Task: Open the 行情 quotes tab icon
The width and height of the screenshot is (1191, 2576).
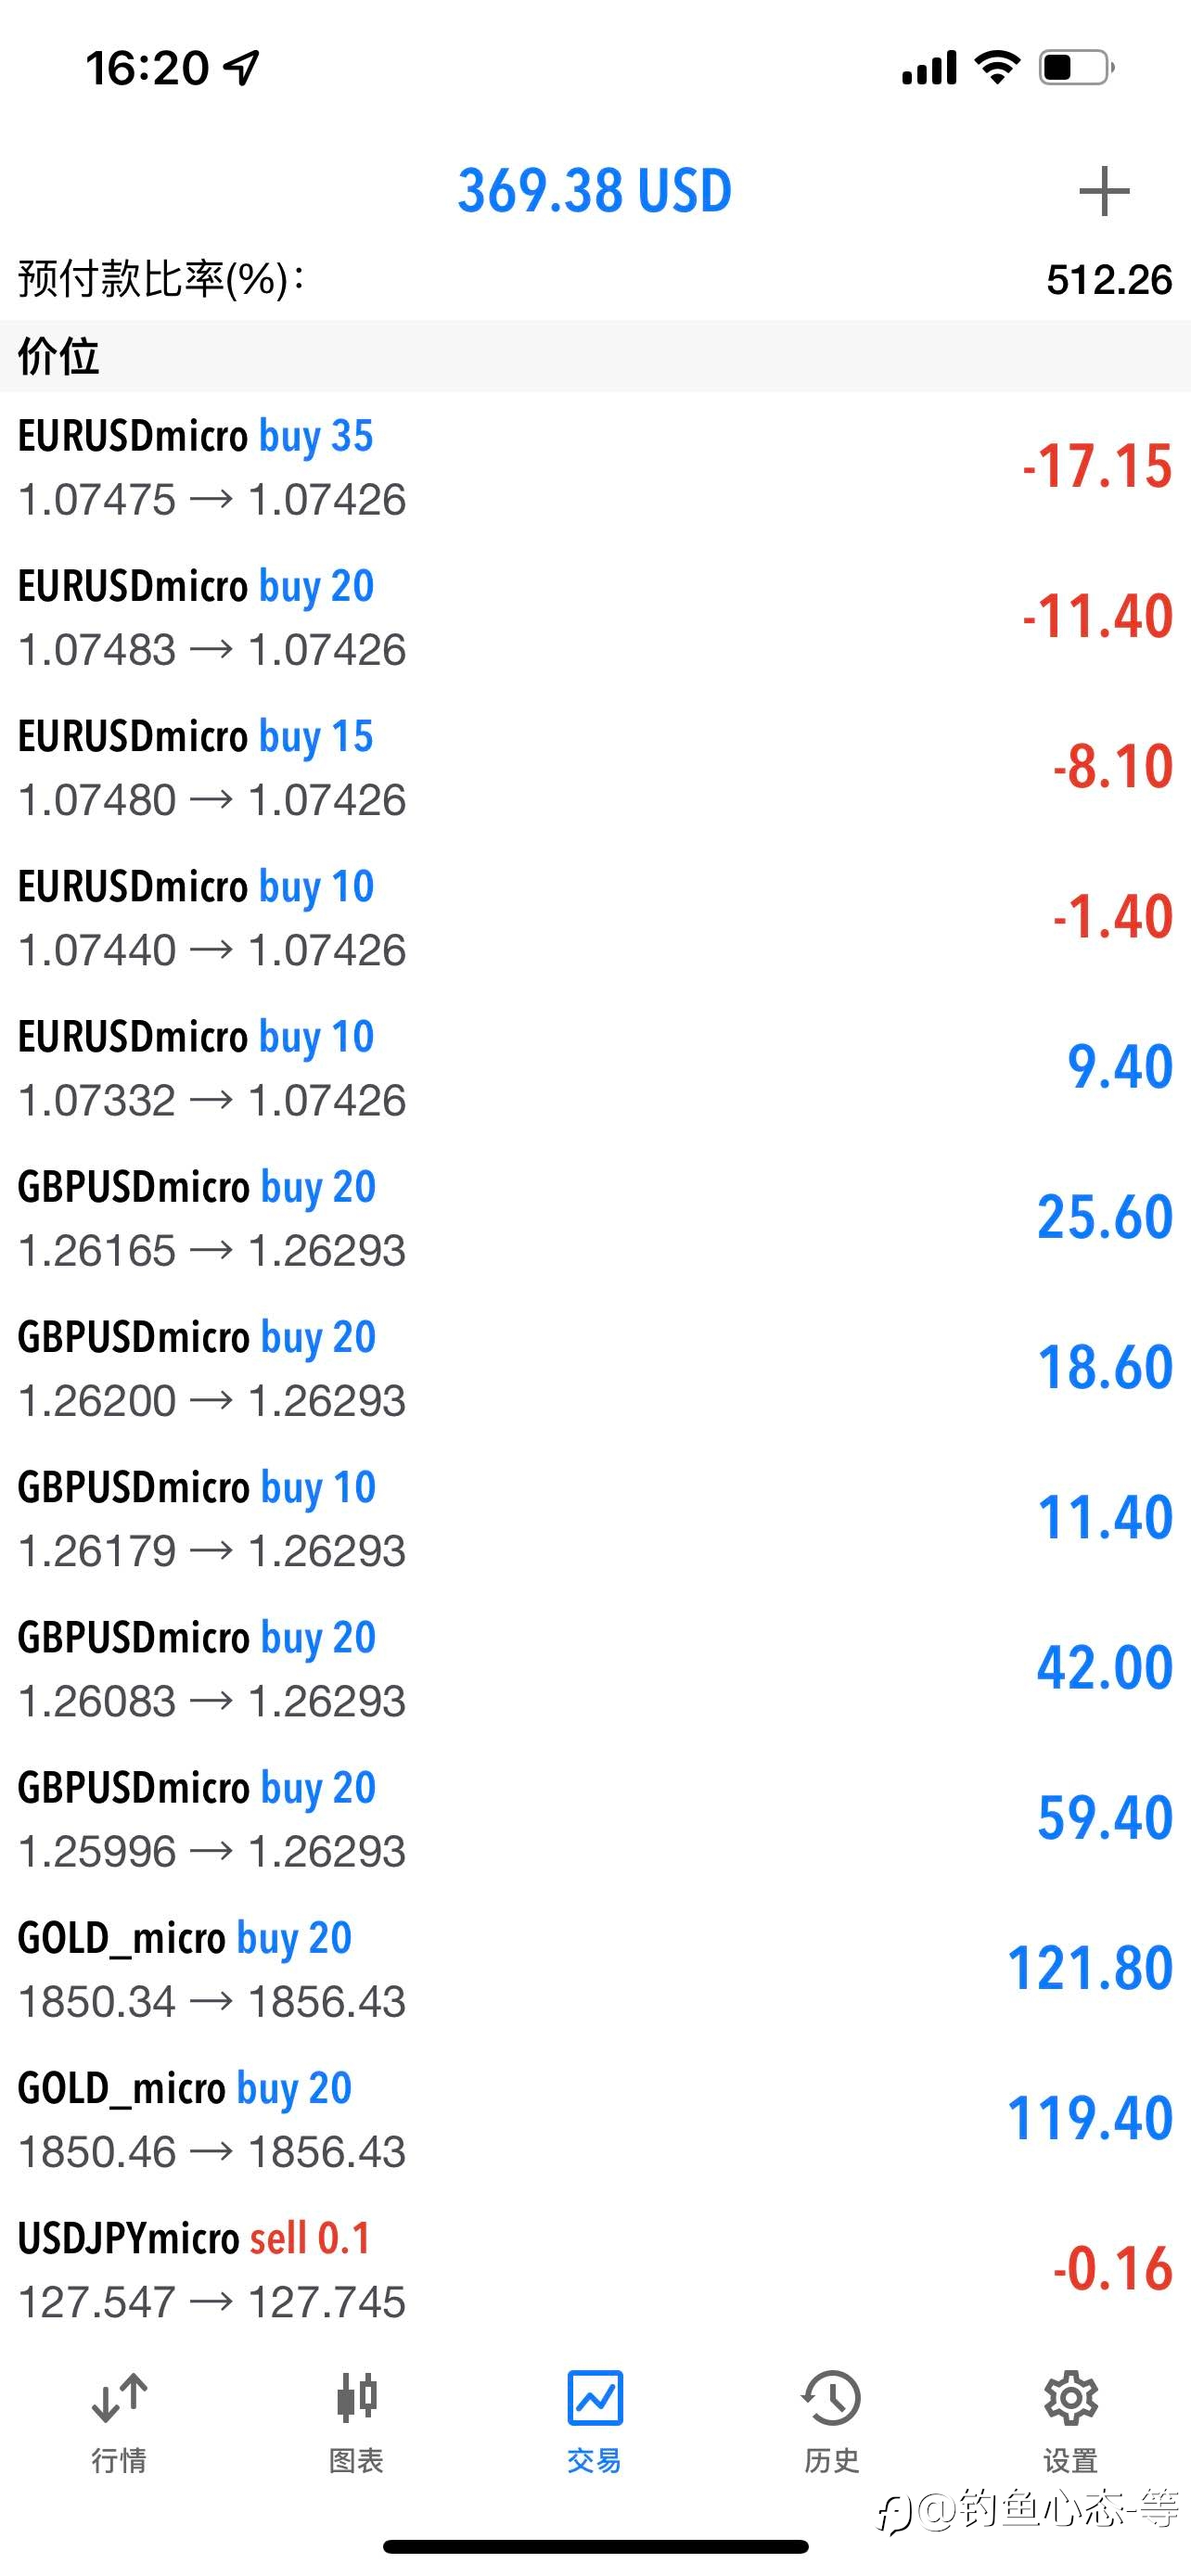Action: tap(119, 2398)
